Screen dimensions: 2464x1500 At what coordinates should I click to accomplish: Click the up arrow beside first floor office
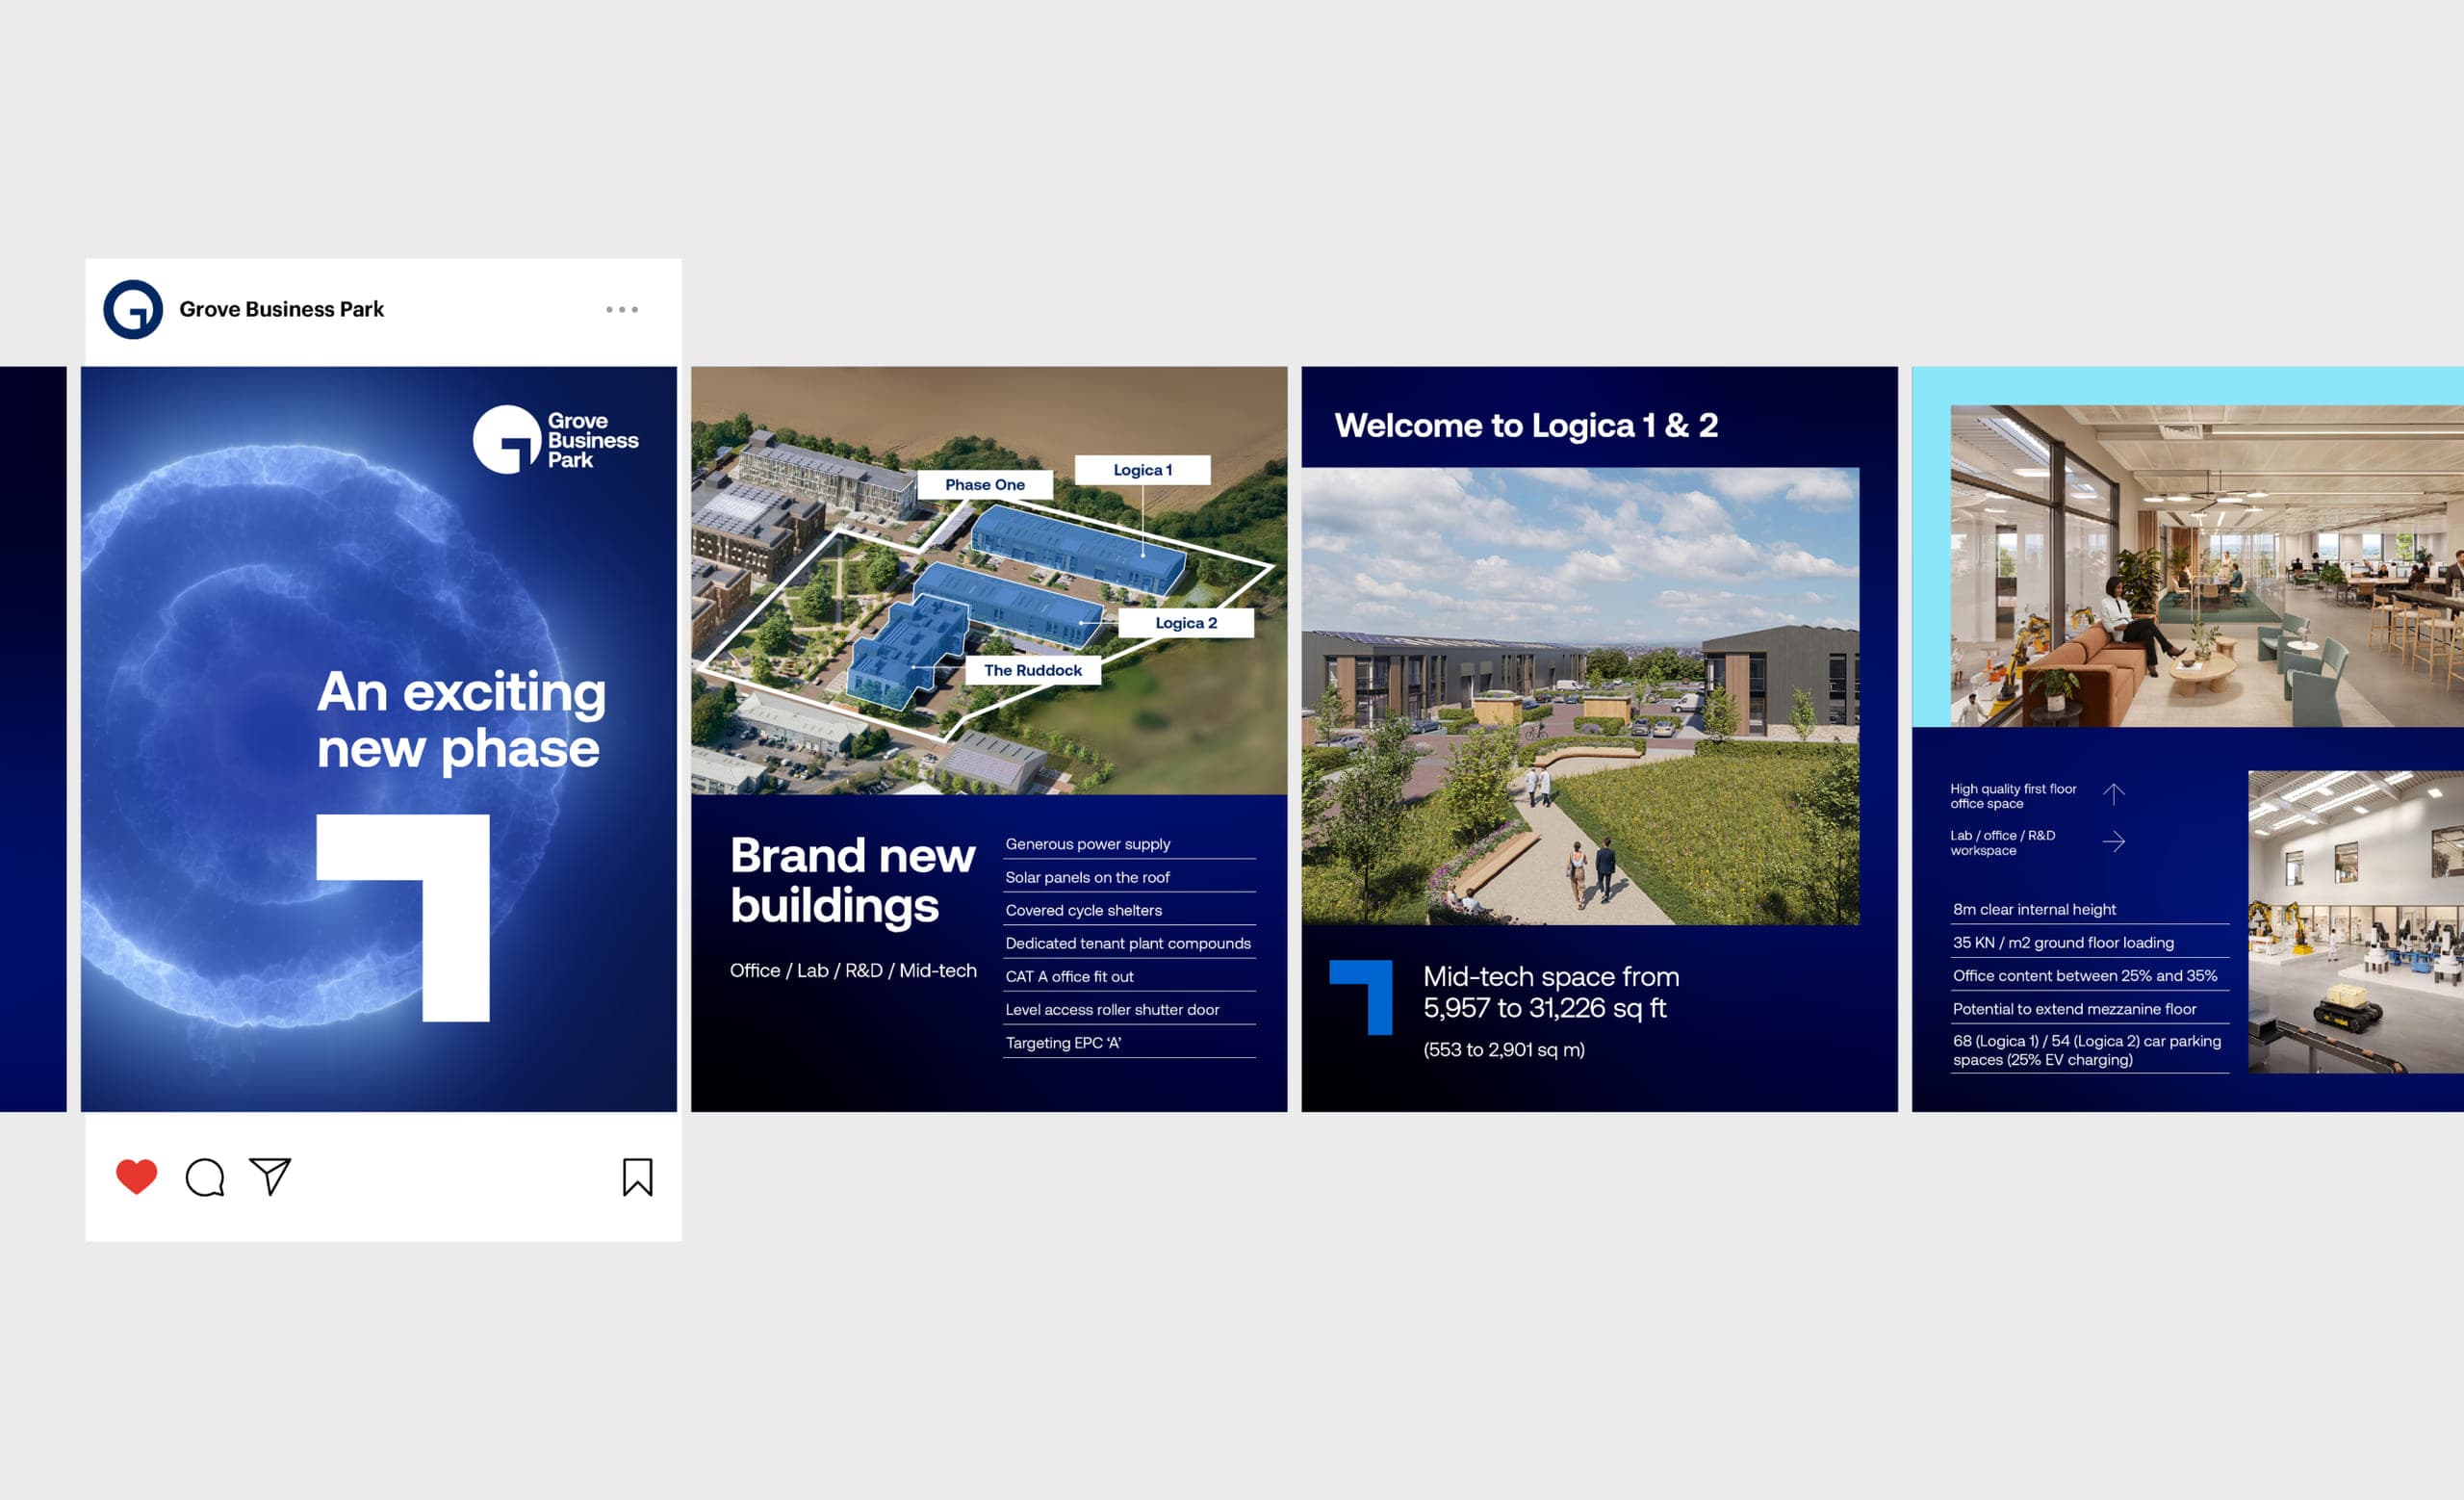pos(2113,794)
